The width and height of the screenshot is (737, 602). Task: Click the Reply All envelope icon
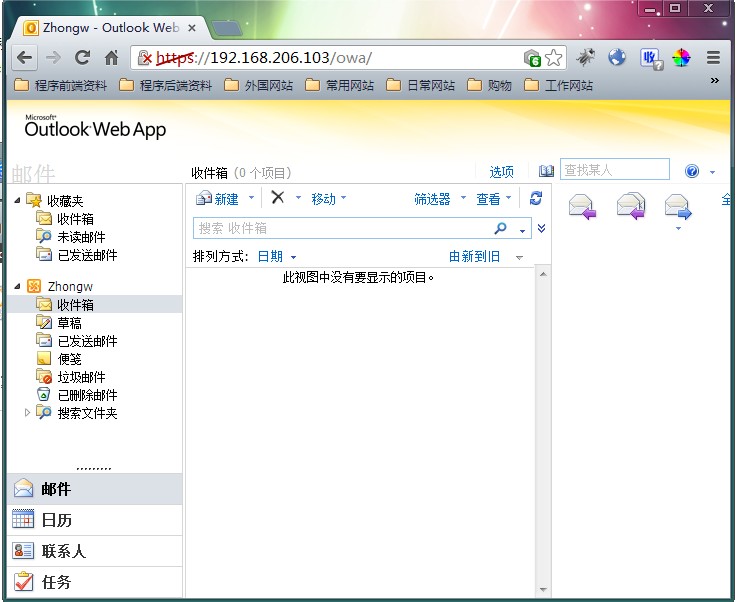coord(631,206)
